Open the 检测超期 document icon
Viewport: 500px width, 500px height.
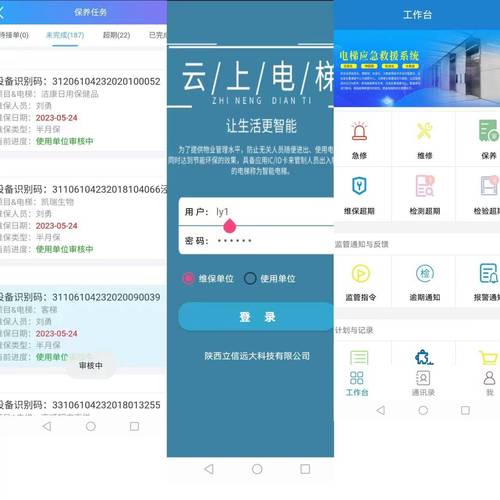pos(425,186)
